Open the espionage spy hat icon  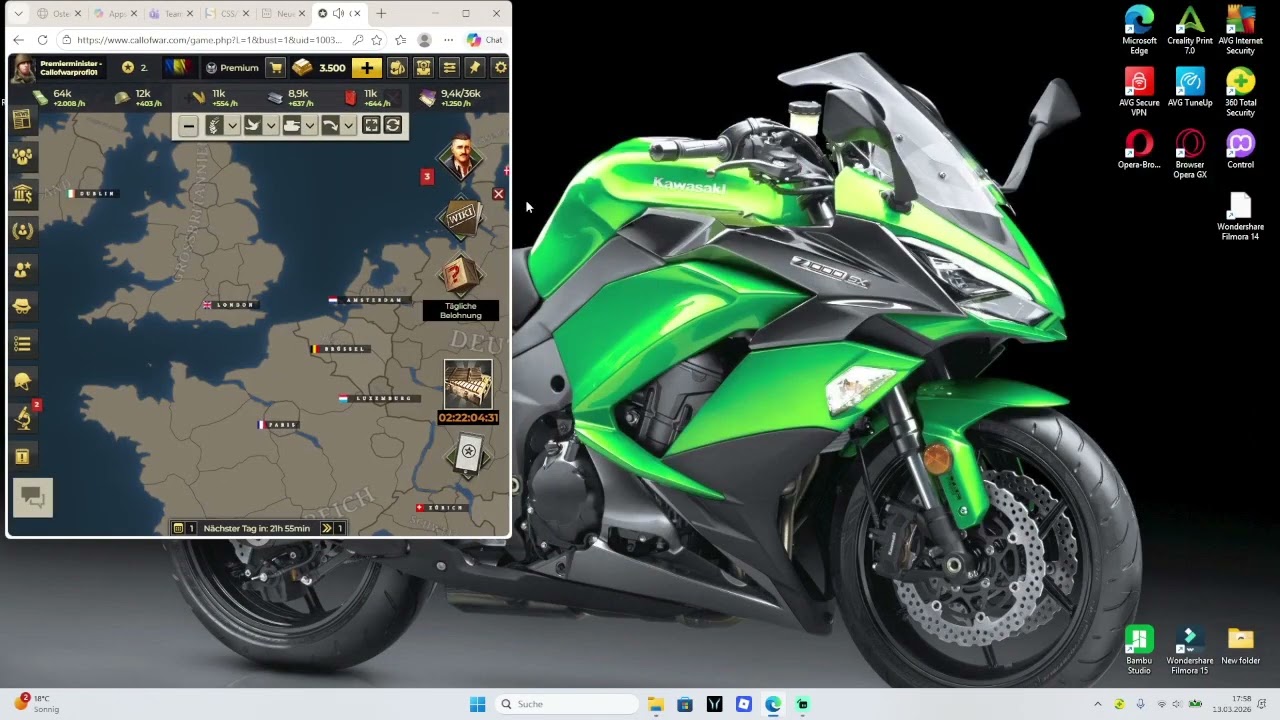(22, 306)
